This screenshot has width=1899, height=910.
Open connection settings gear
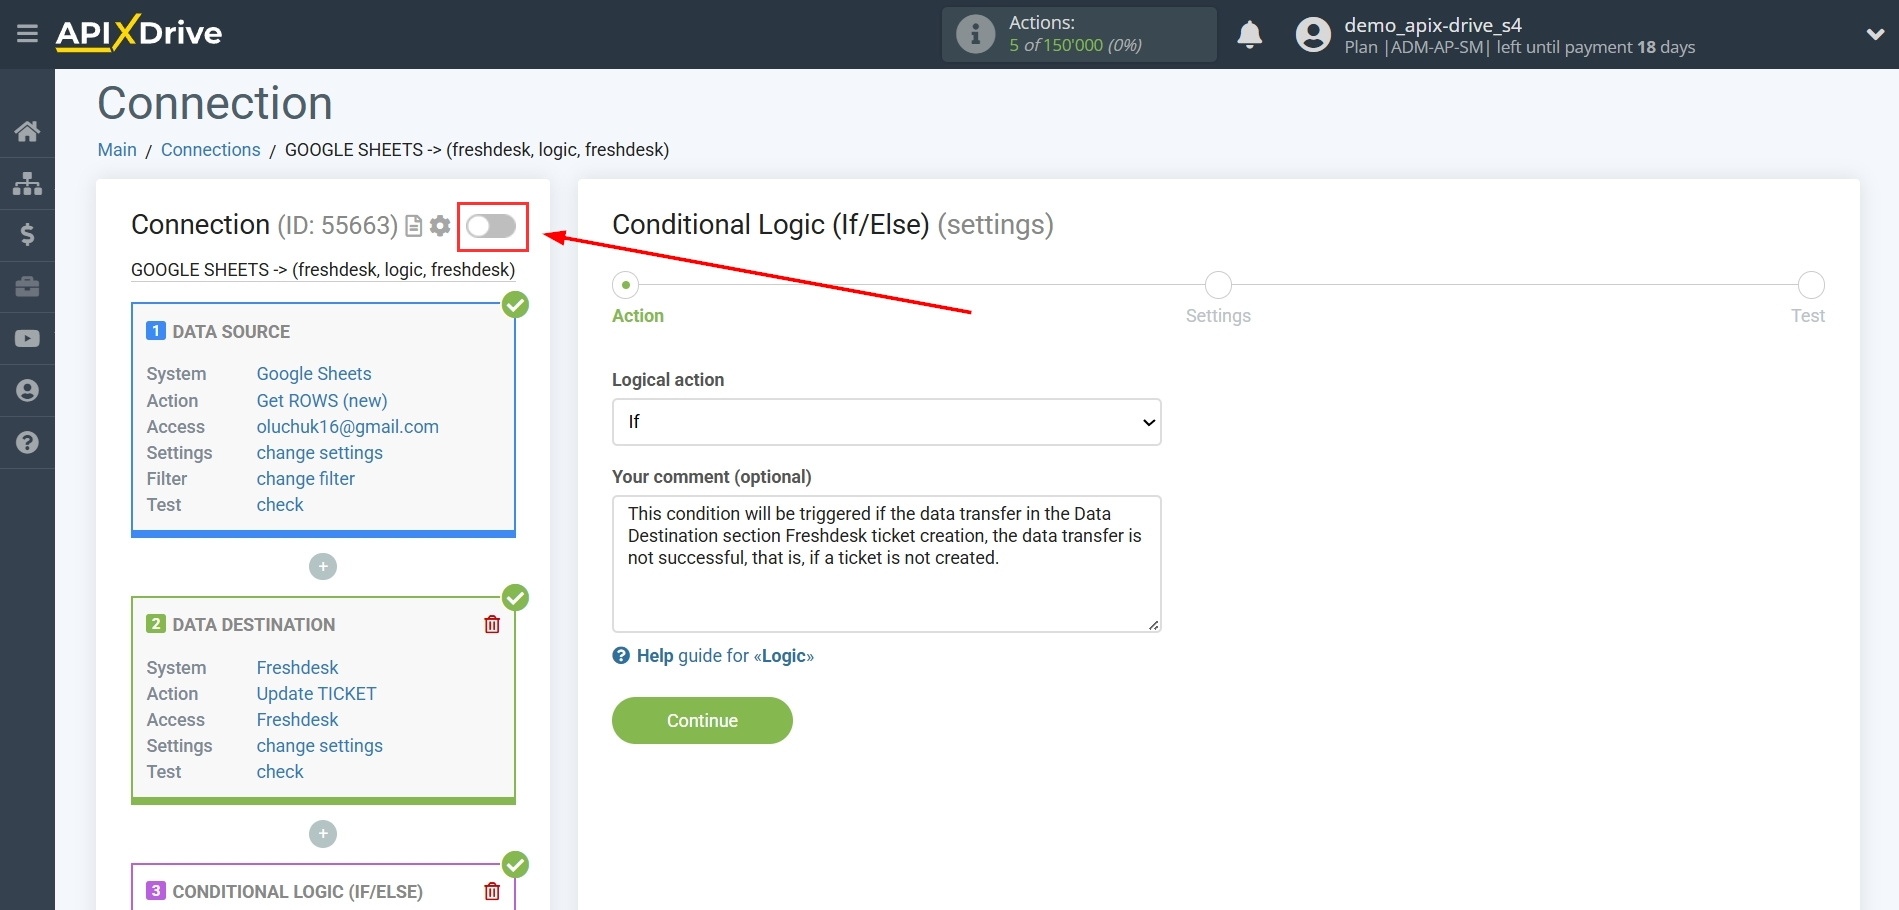coord(440,226)
